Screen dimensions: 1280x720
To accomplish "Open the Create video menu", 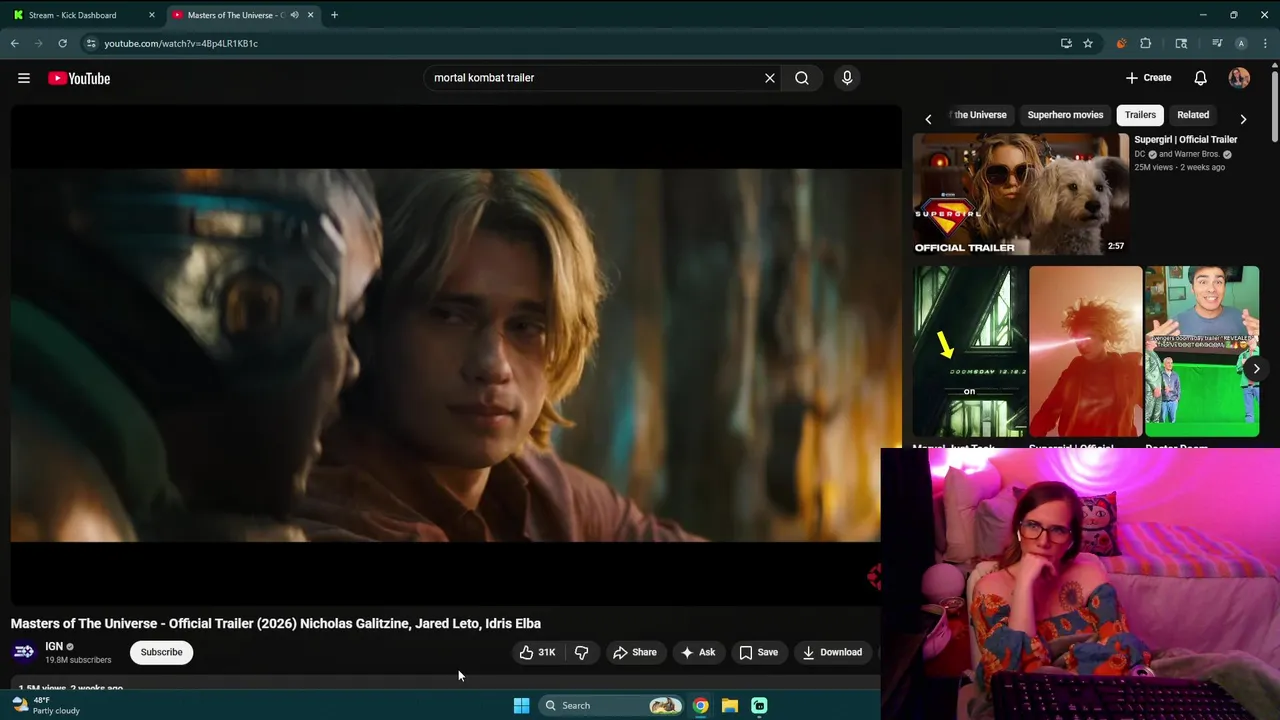I will click(1148, 78).
